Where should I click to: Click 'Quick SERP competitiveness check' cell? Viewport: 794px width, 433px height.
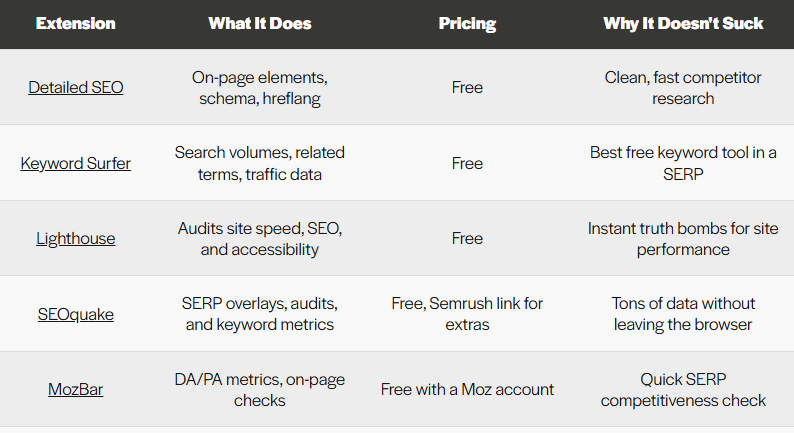[x=683, y=389]
